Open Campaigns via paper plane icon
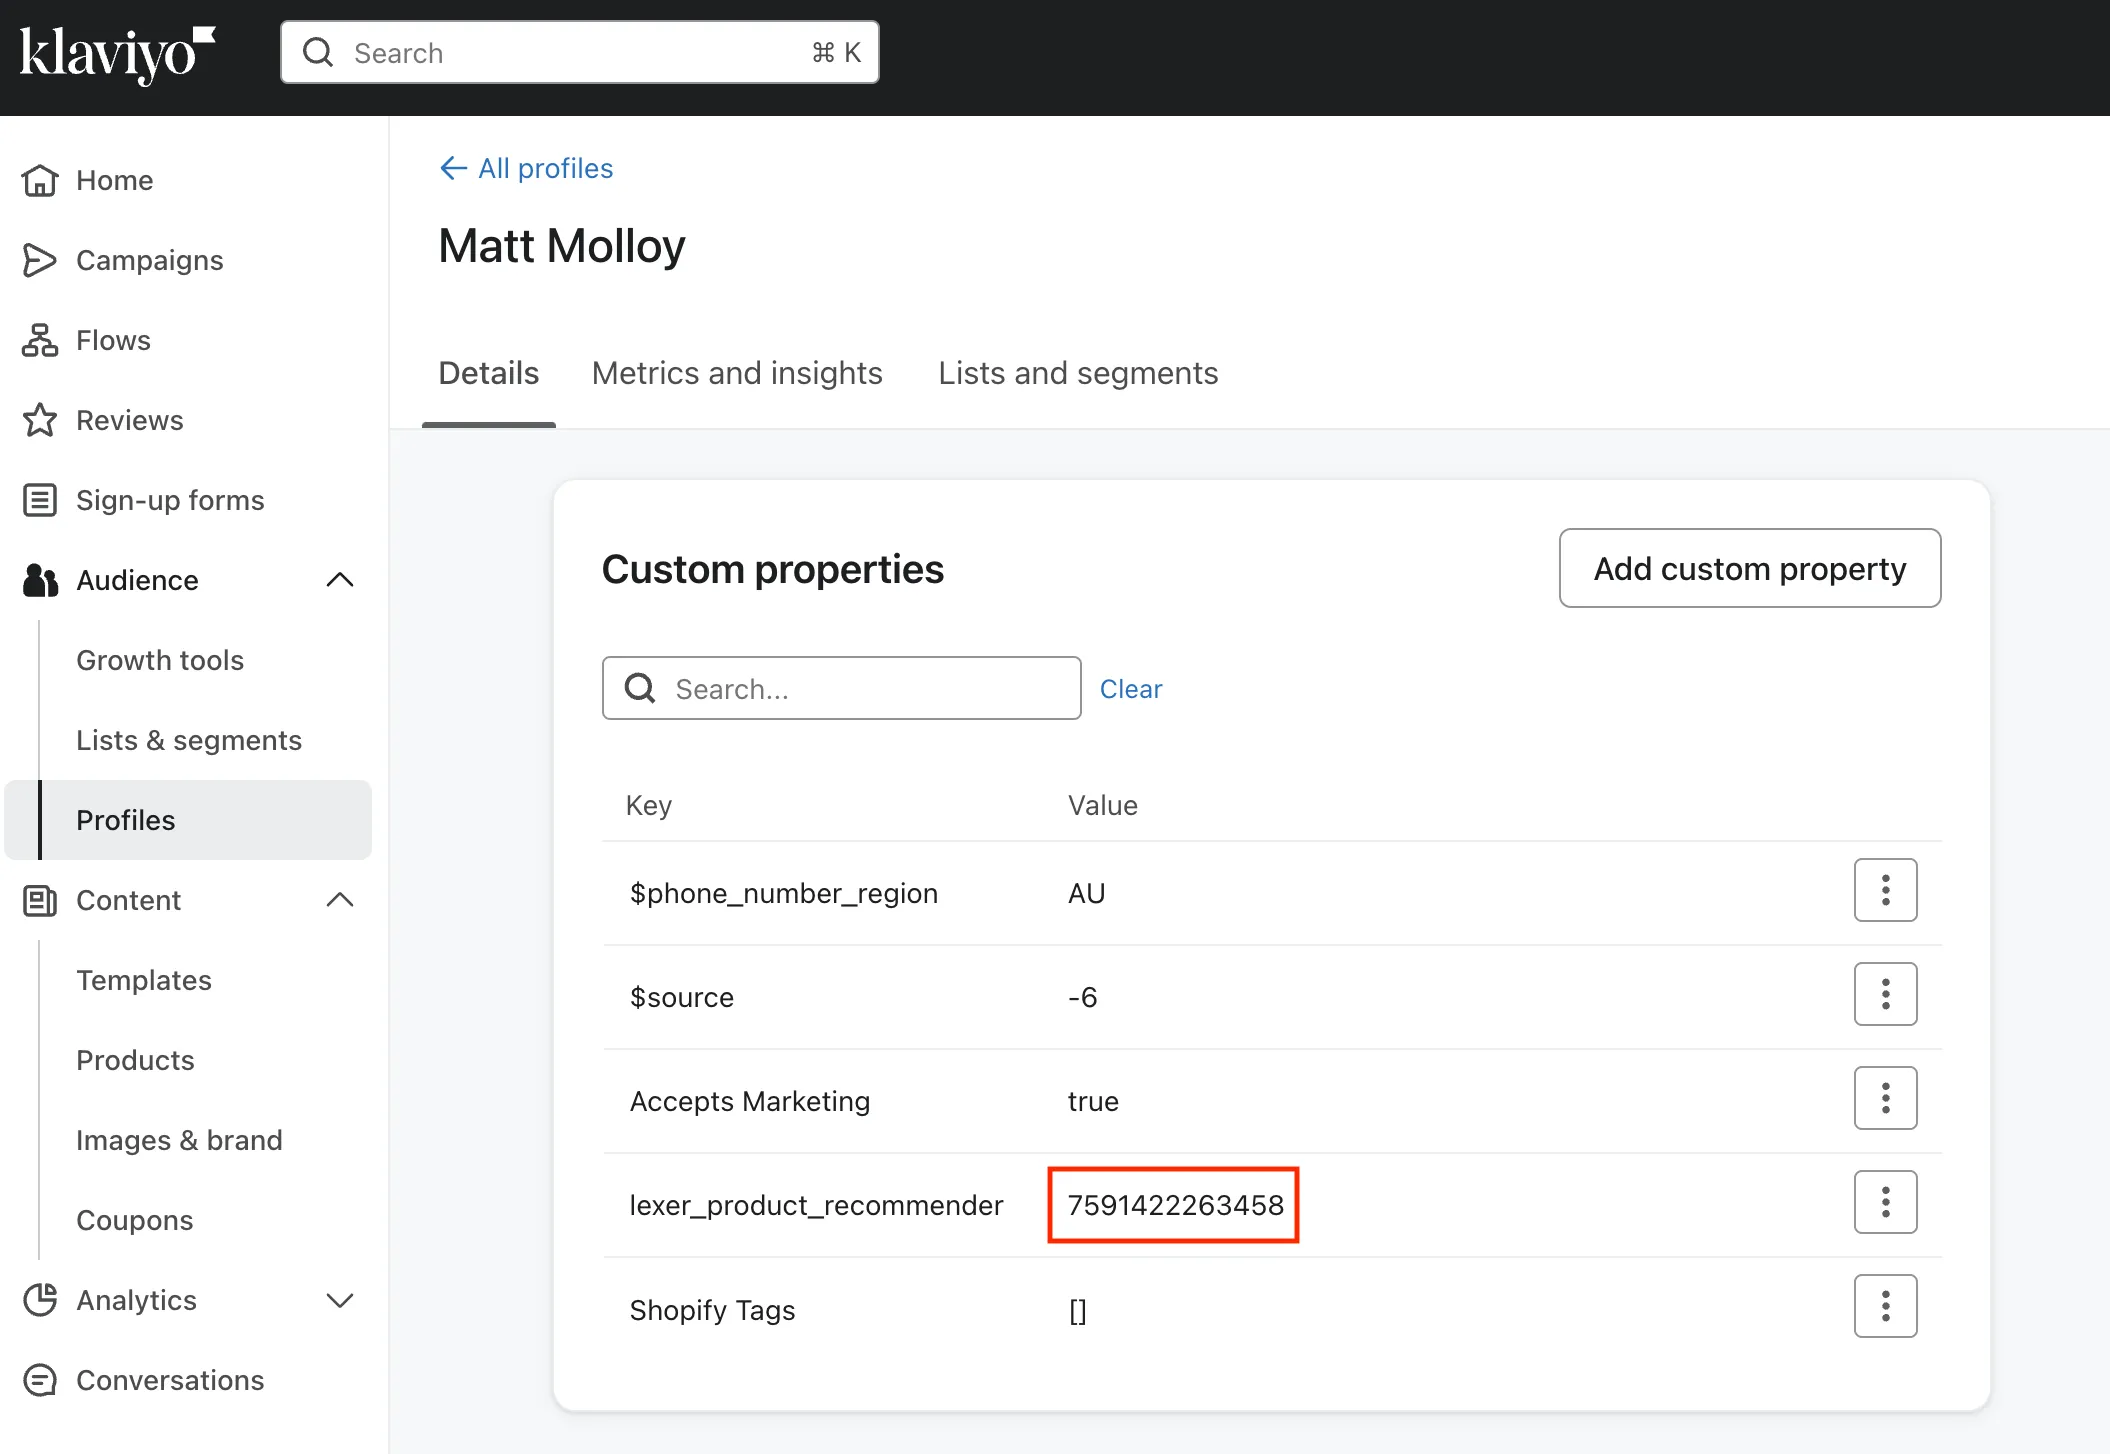The height and width of the screenshot is (1454, 2110). pos(40,260)
